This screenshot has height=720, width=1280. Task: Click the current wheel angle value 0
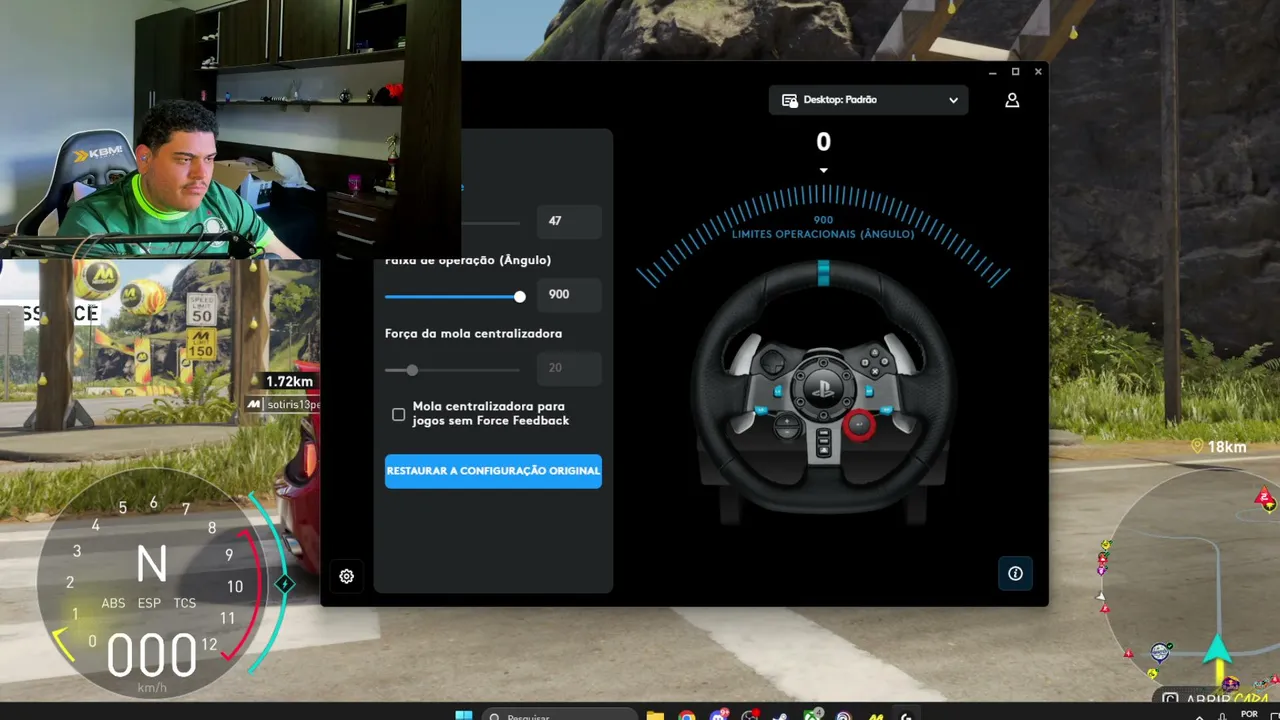pyautogui.click(x=823, y=142)
